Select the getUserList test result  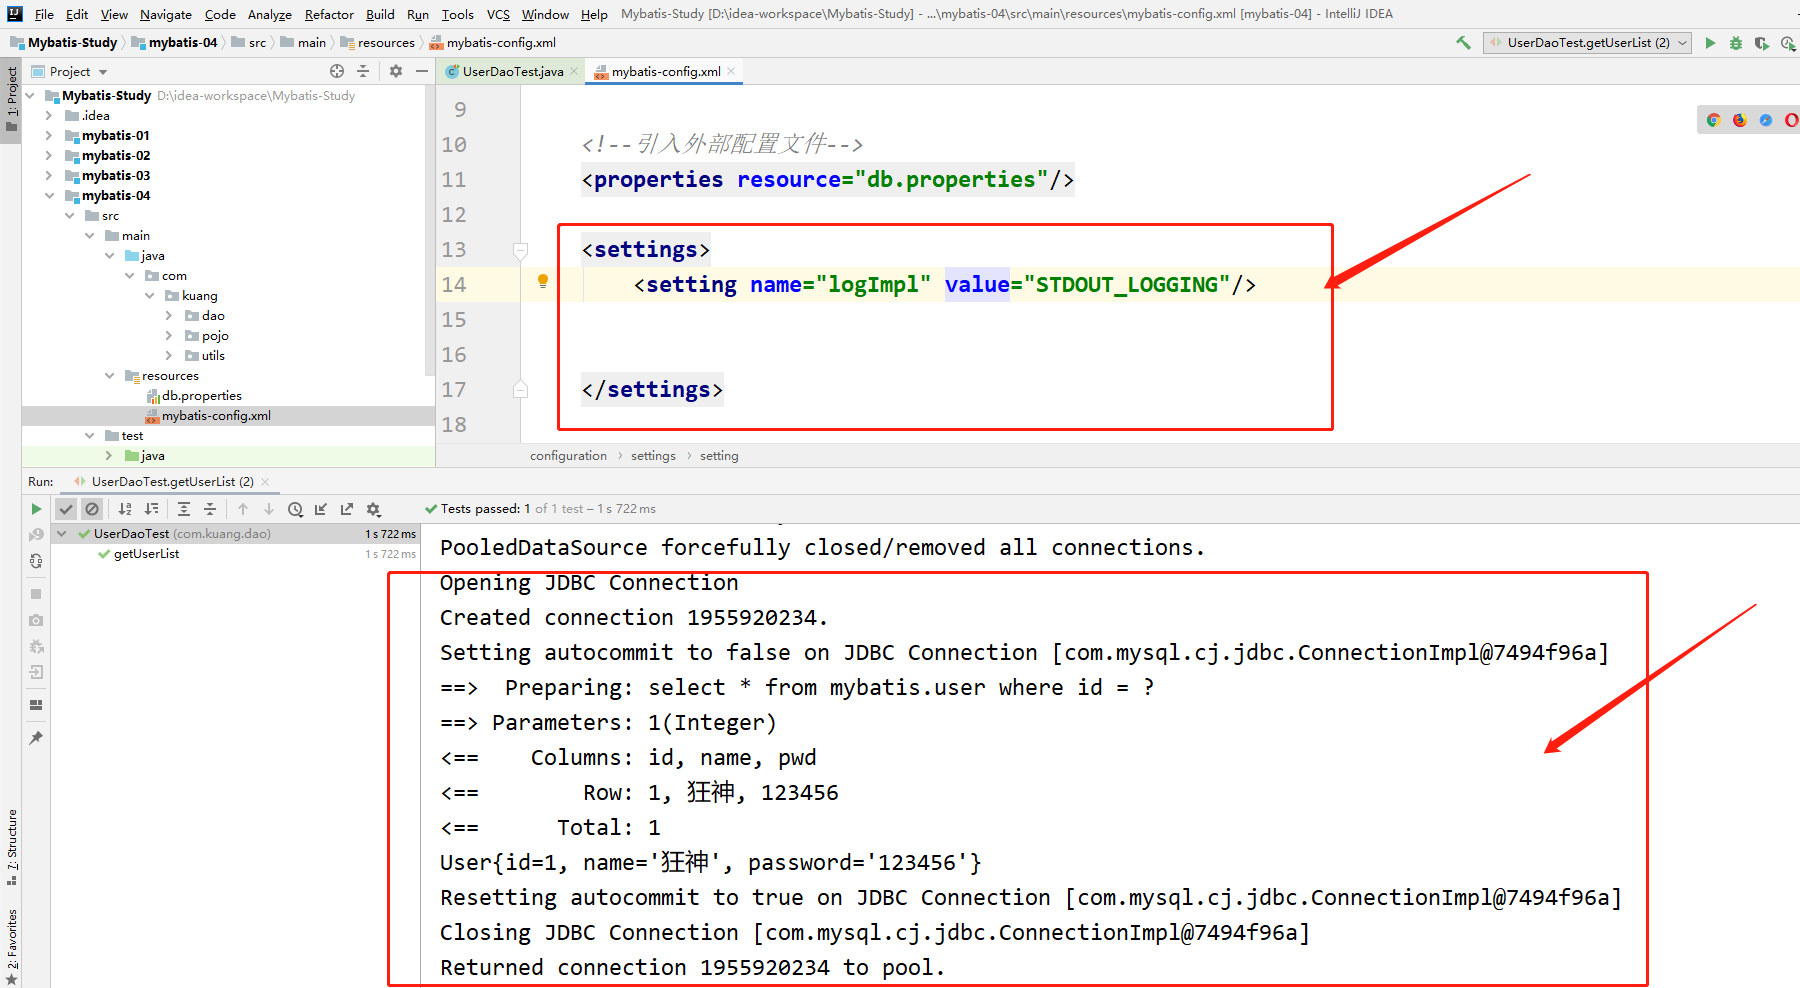(146, 554)
